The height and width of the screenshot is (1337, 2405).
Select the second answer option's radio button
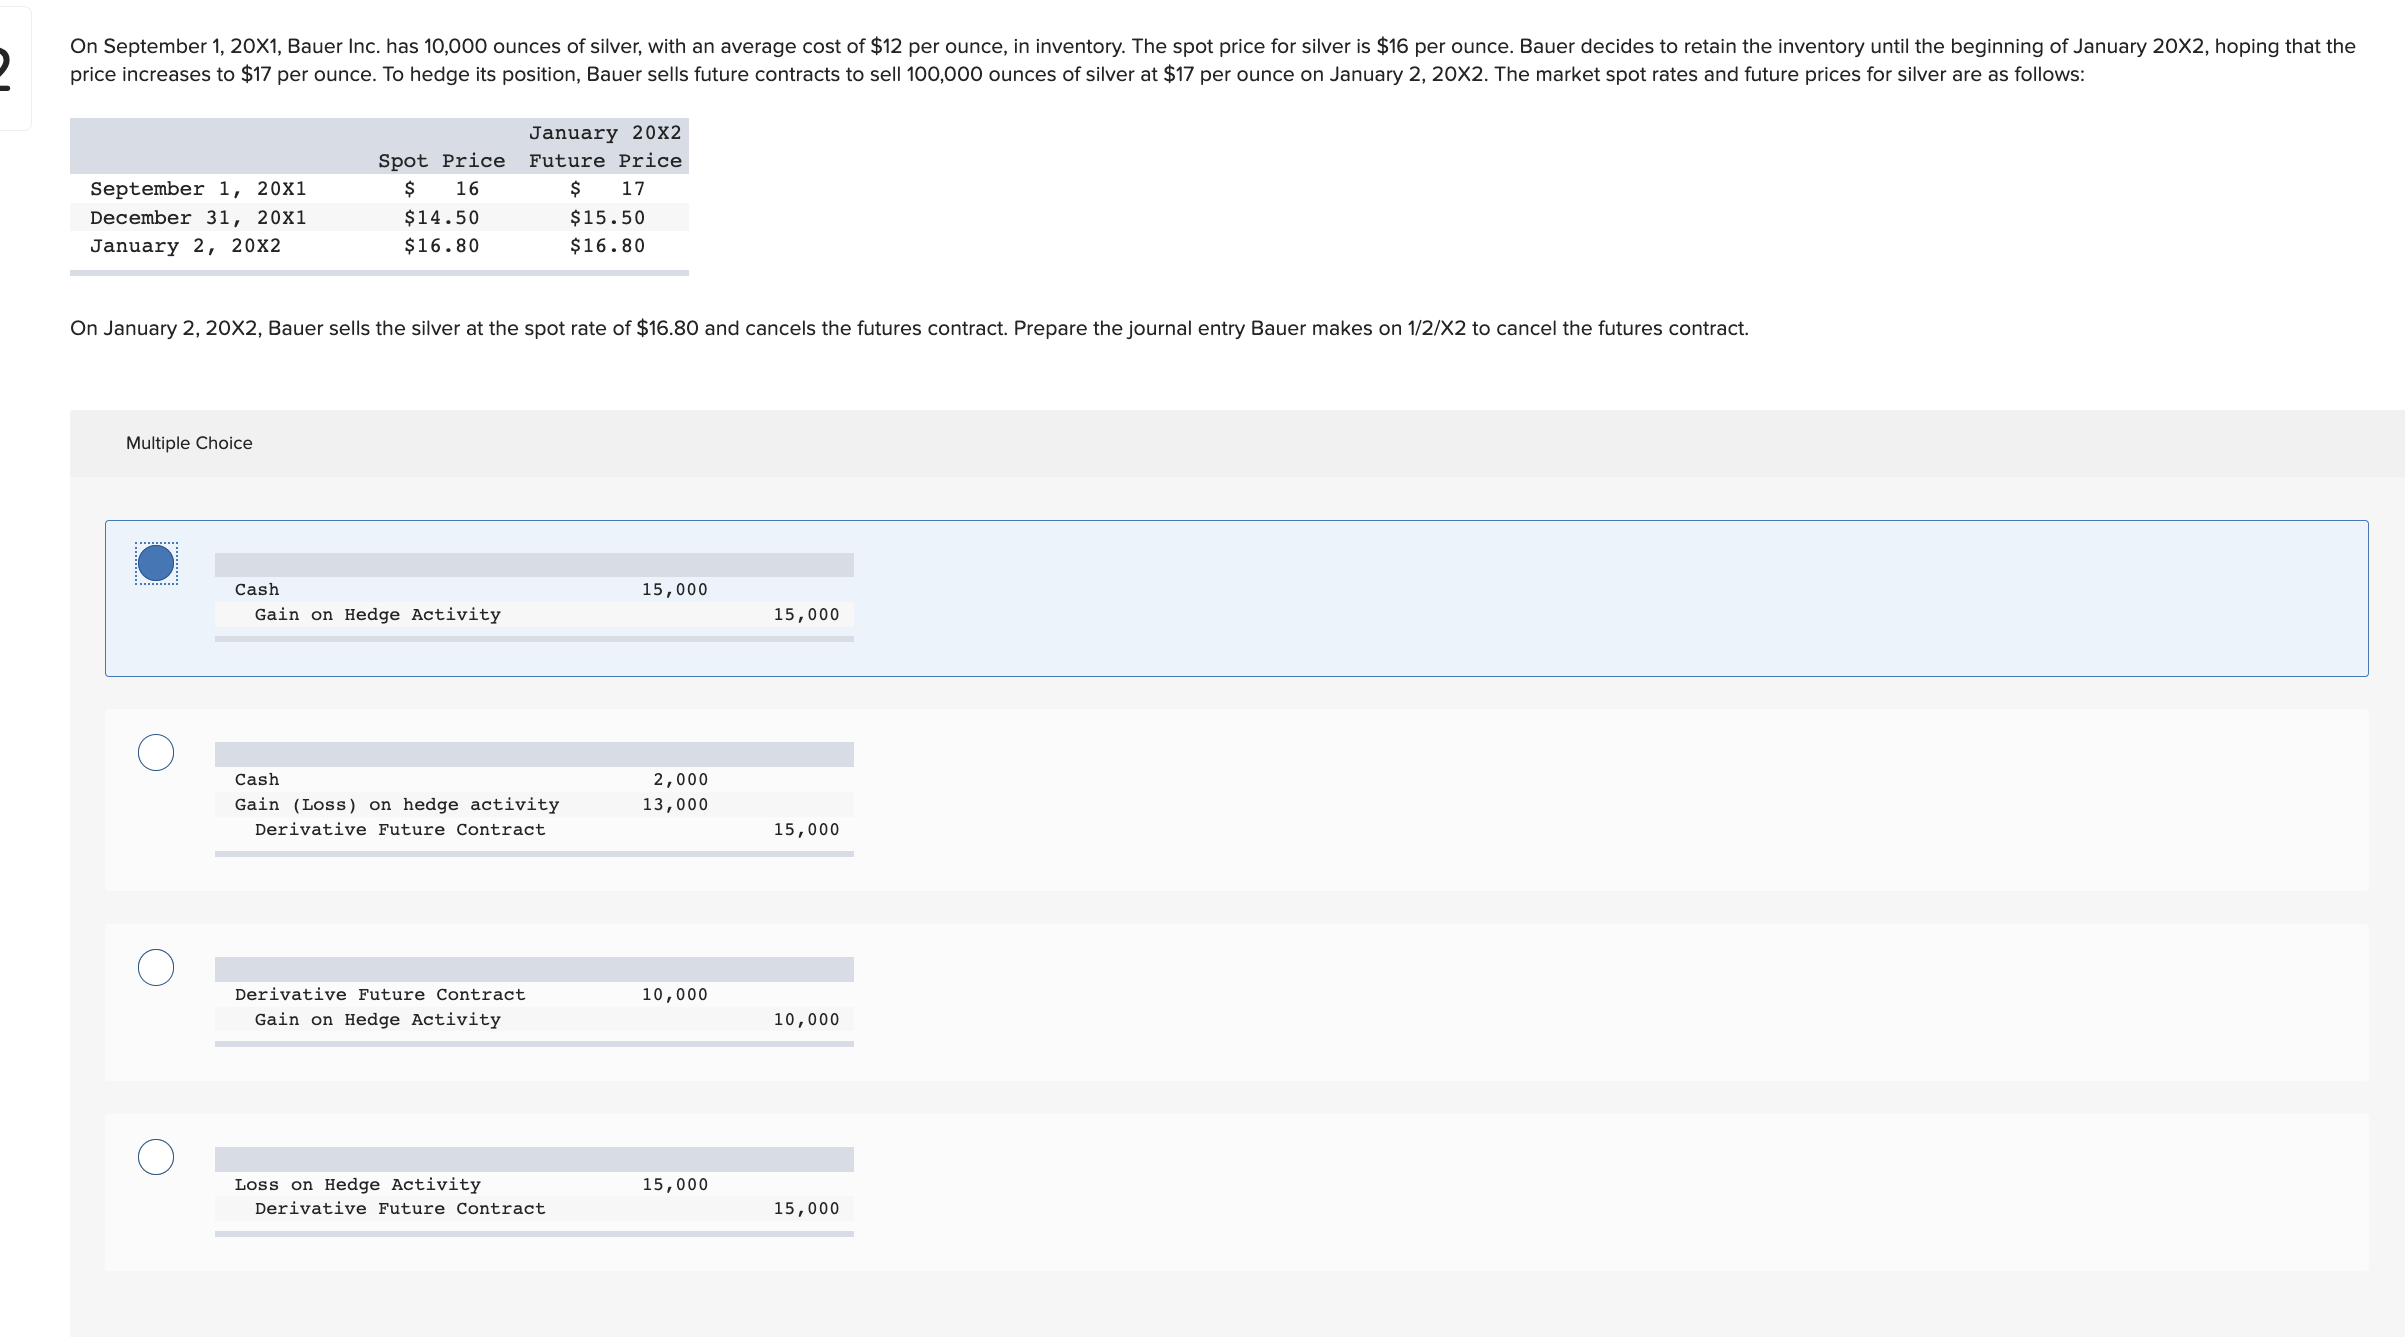tap(155, 753)
